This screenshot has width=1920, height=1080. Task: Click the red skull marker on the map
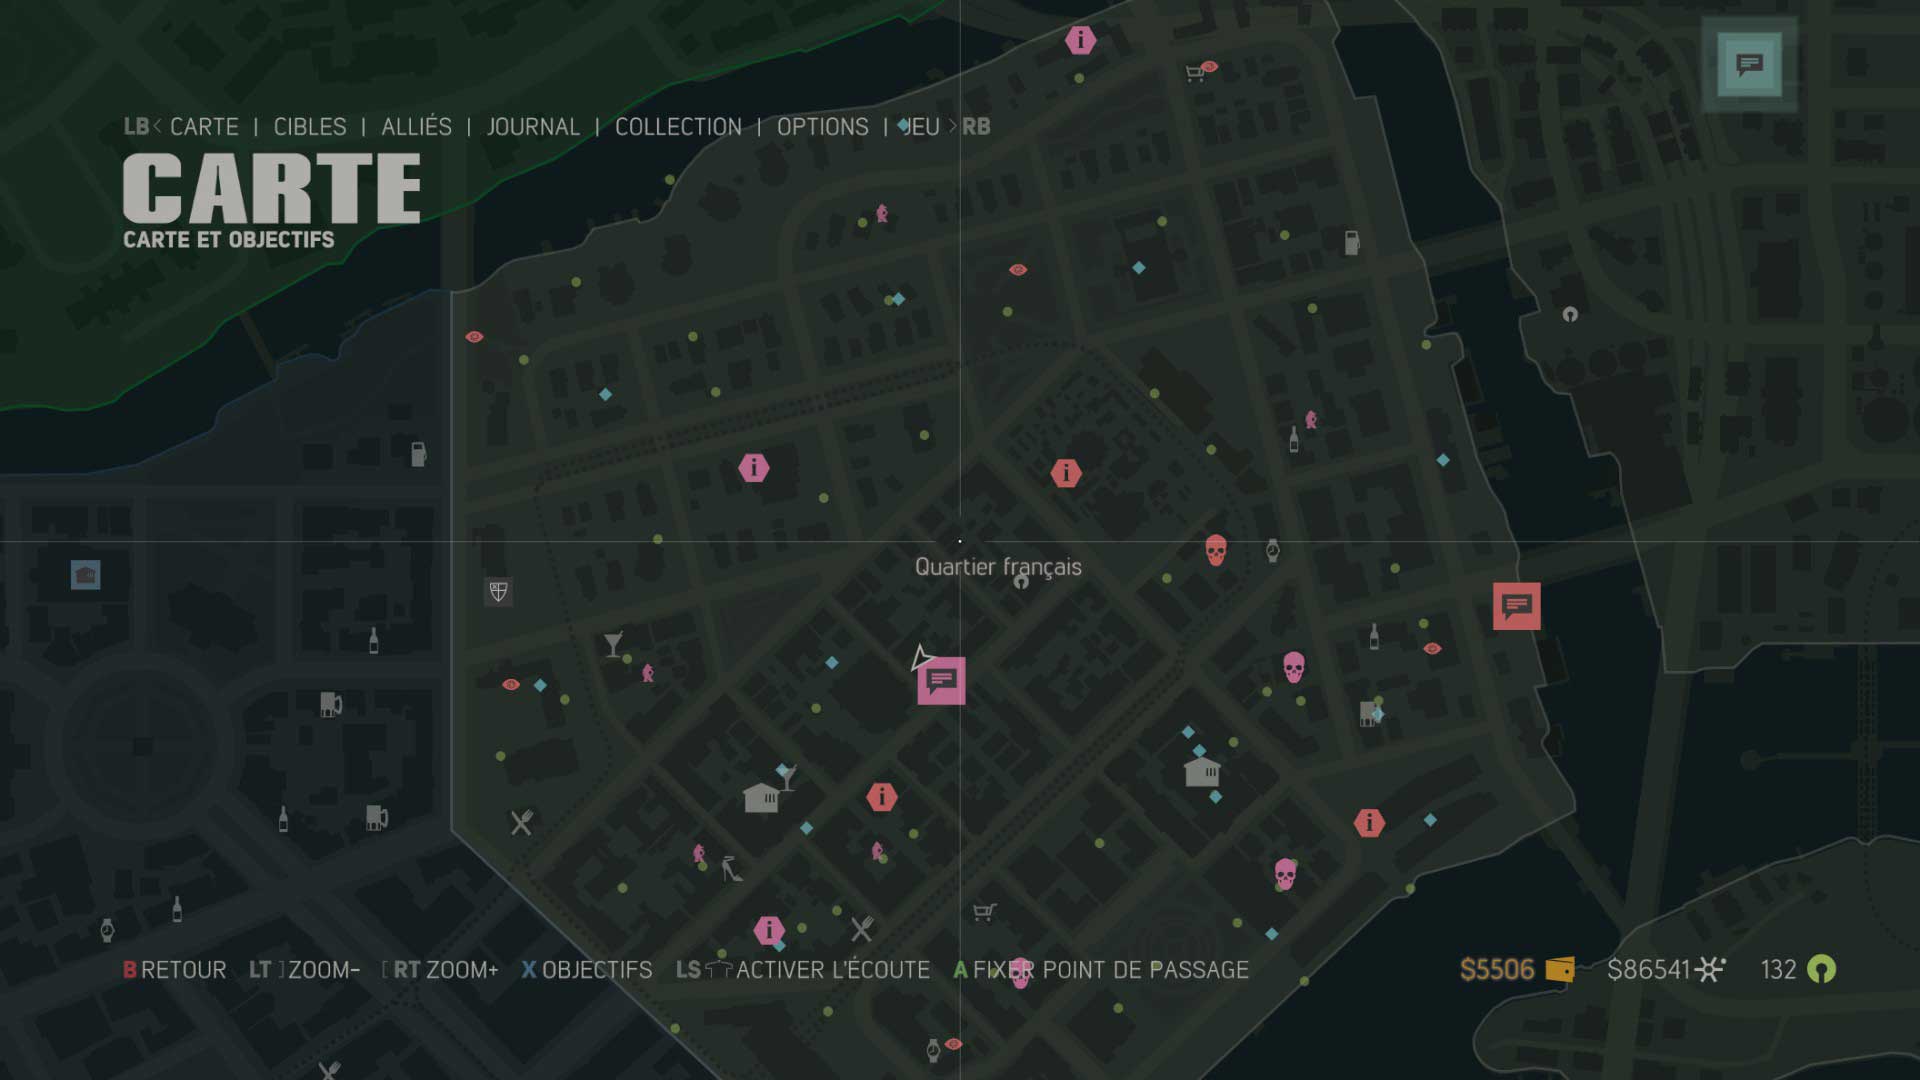point(1215,550)
